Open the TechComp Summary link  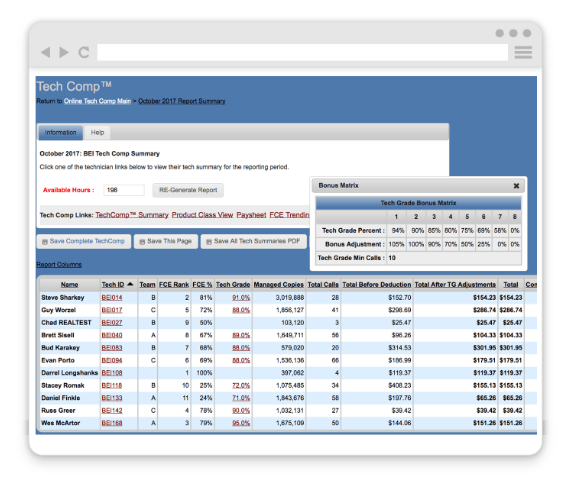(132, 215)
